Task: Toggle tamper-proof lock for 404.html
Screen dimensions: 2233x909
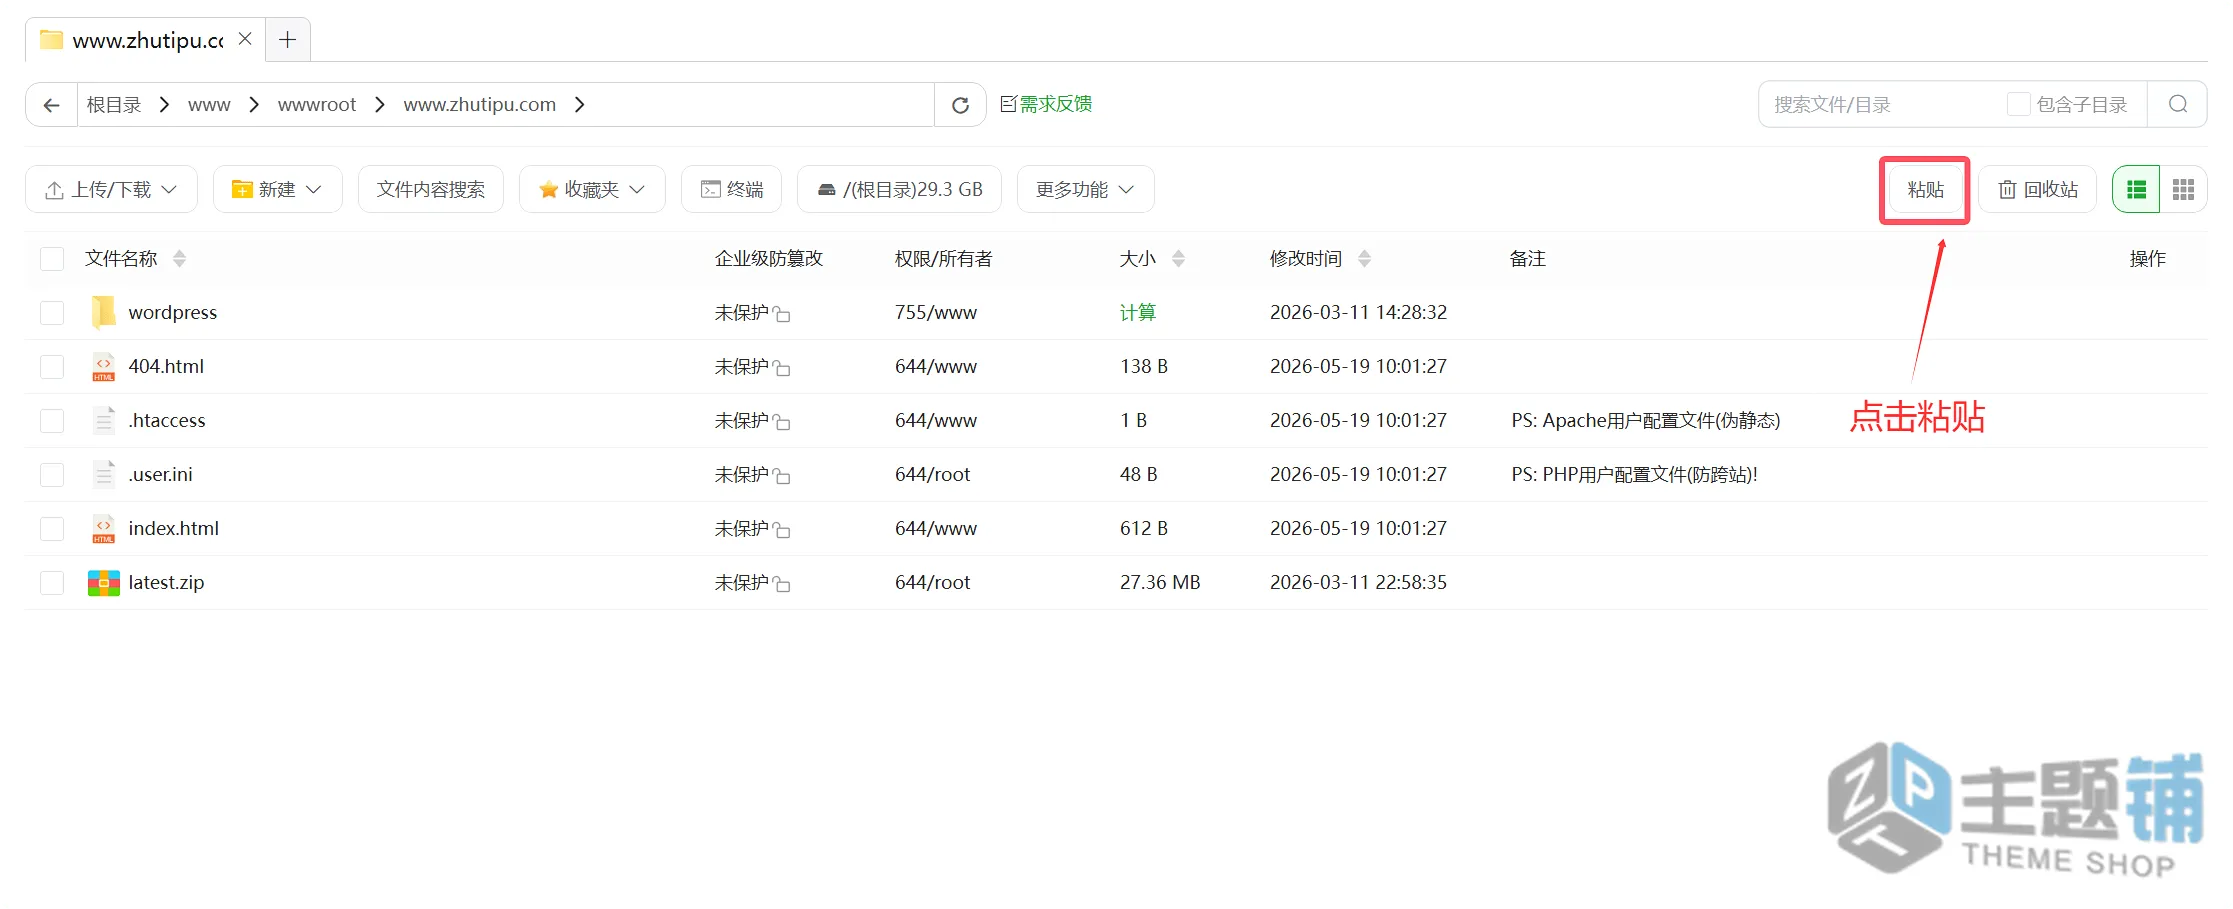Action: (782, 368)
